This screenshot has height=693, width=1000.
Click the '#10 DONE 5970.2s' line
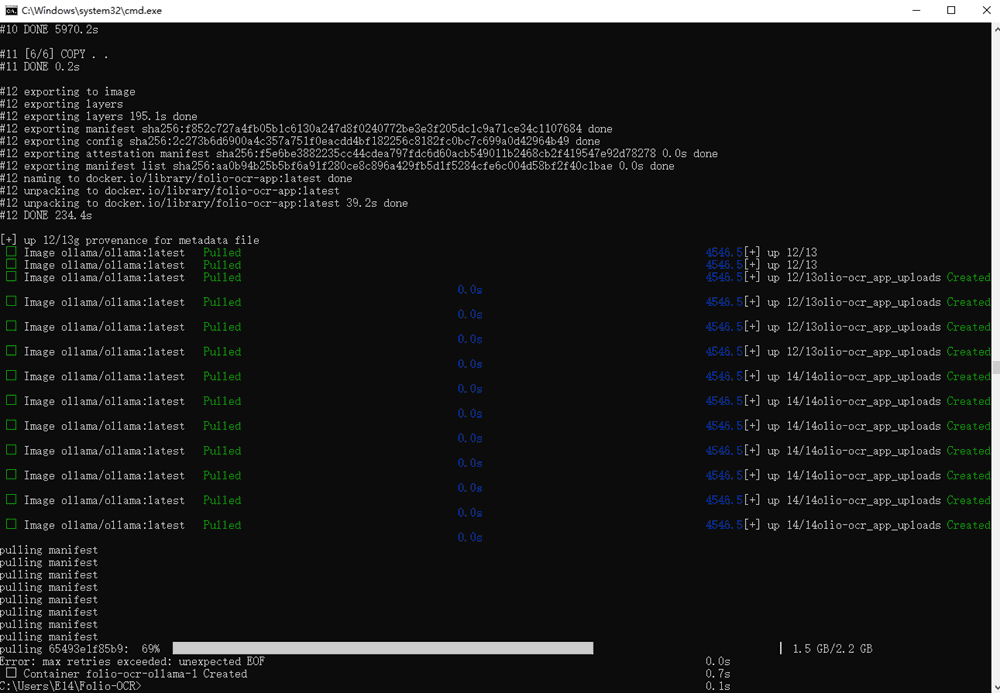[49, 30]
